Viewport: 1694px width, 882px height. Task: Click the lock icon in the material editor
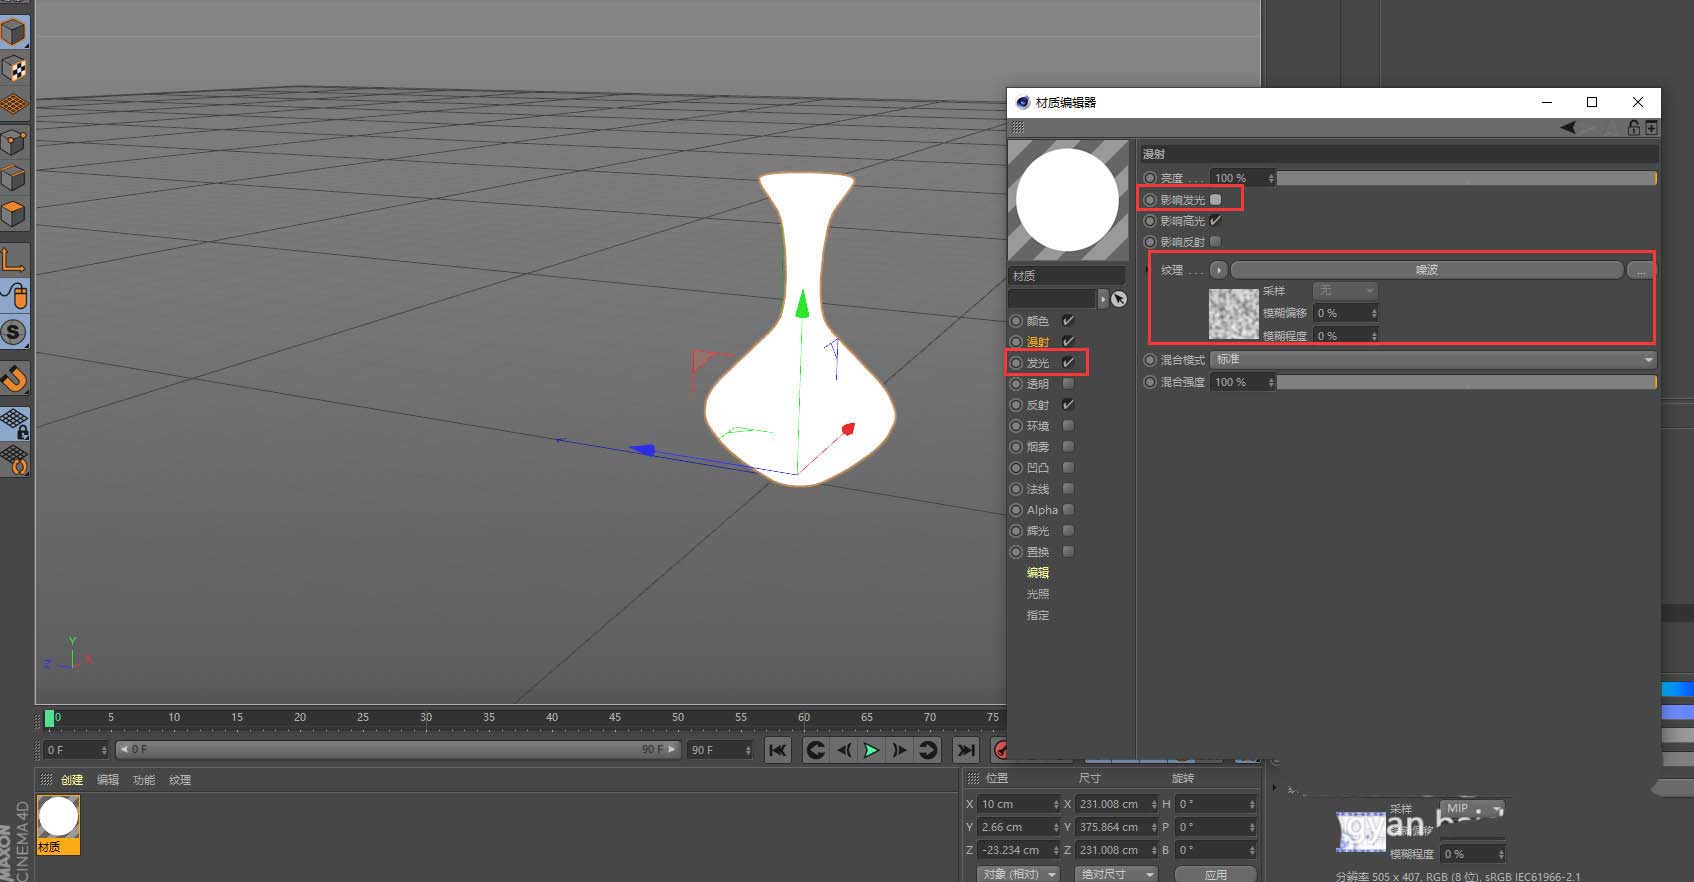(1633, 128)
